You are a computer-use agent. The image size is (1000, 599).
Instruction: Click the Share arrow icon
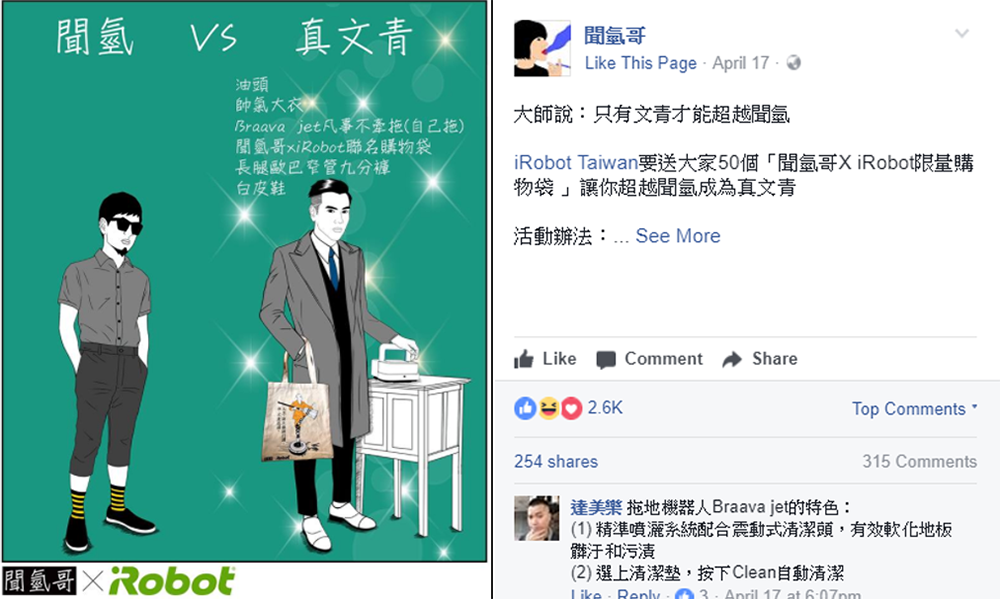(732, 359)
